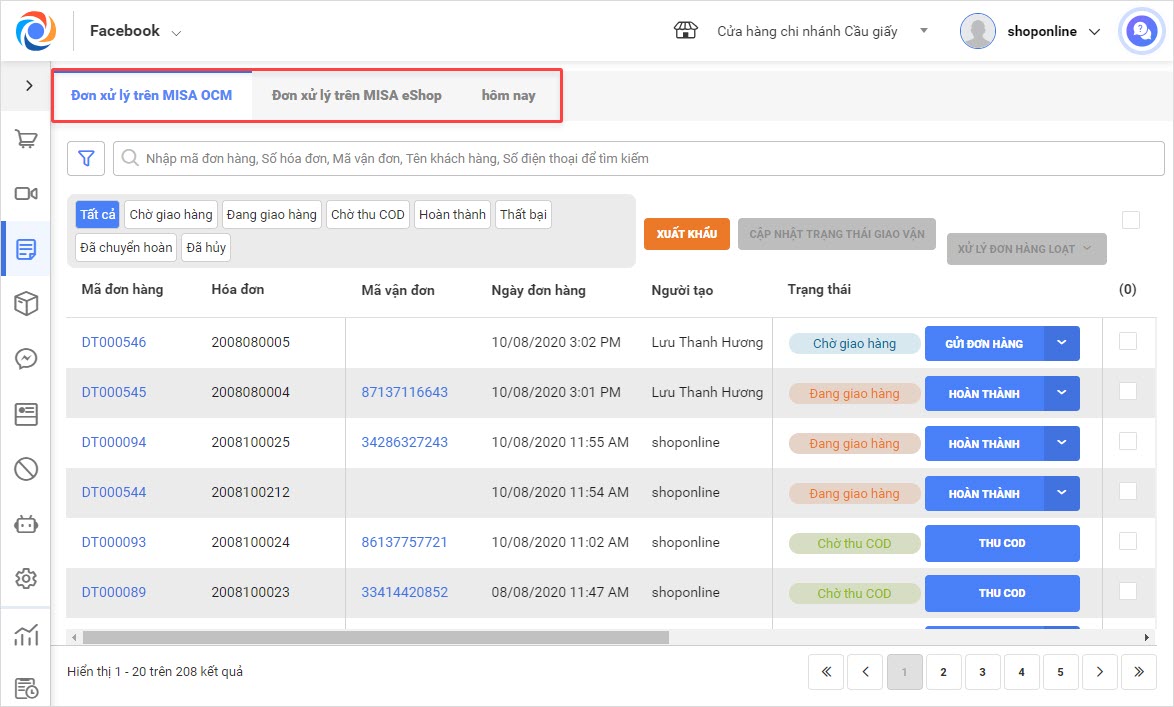Open the settings gear sidebar icon
Image resolution: width=1174 pixels, height=707 pixels.
click(x=26, y=578)
